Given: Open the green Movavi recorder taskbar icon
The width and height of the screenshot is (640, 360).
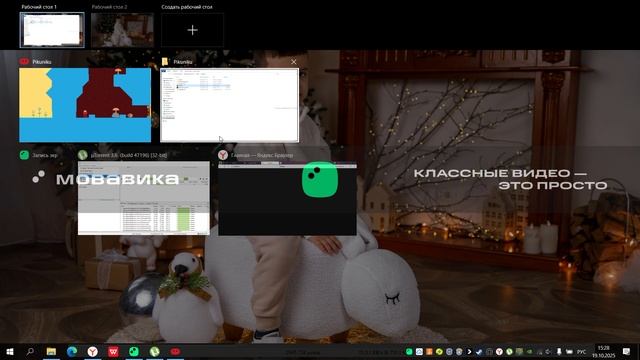Looking at the screenshot, I should pos(134,351).
